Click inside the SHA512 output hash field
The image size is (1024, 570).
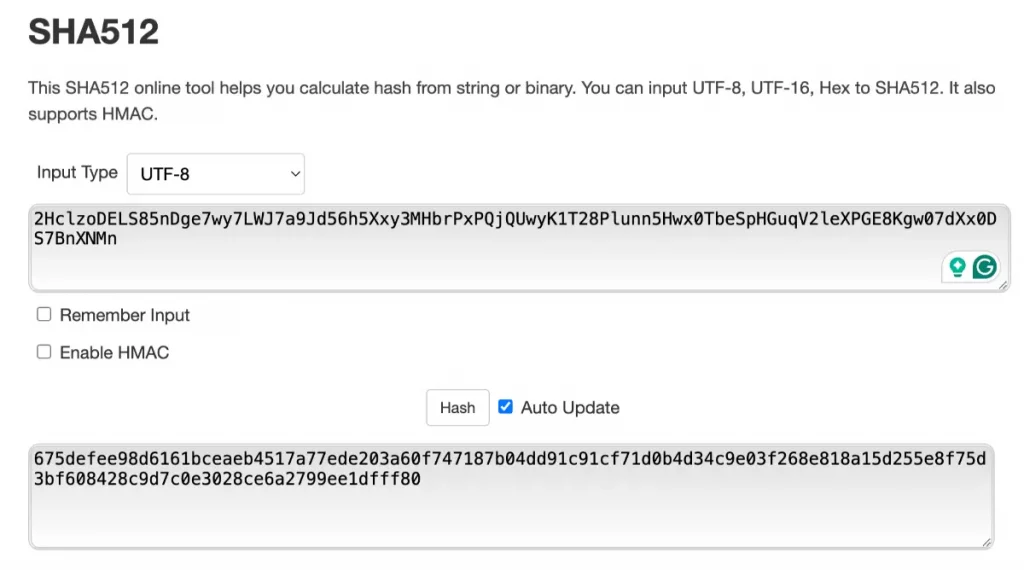tap(511, 496)
